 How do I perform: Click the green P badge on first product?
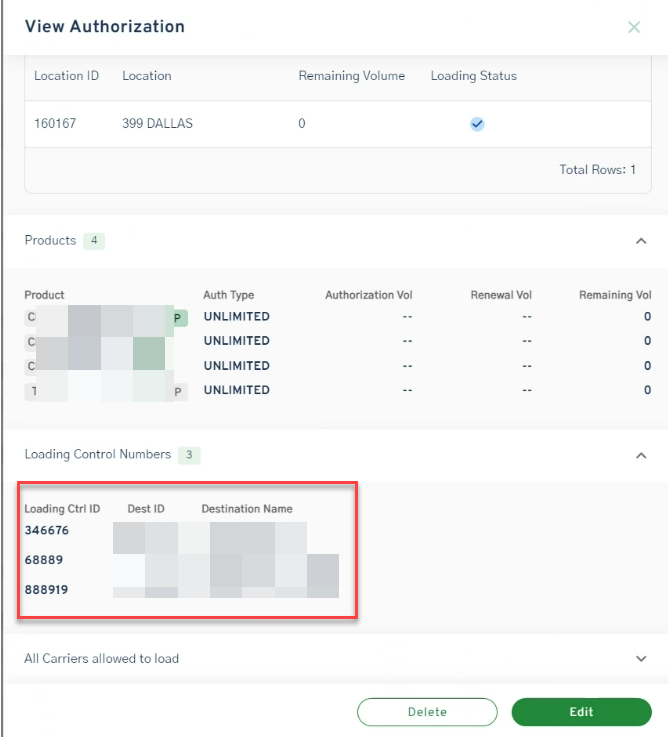pos(180,317)
